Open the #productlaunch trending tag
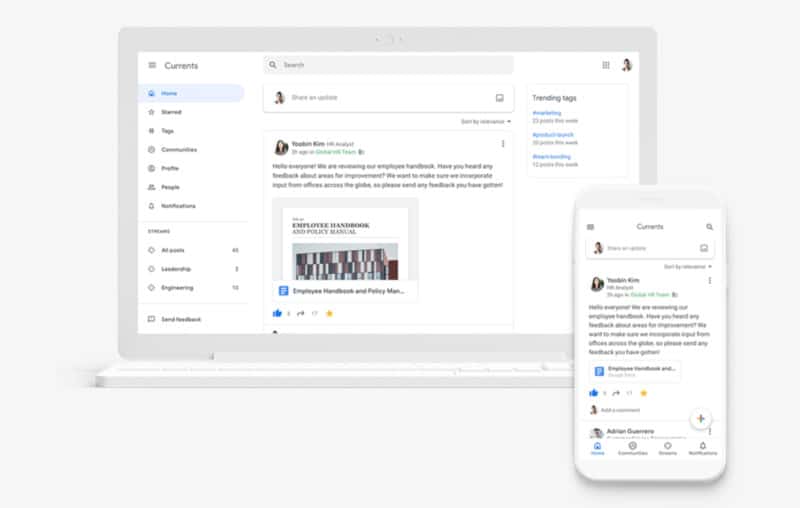Screen dimensions: 800x508 [553, 135]
